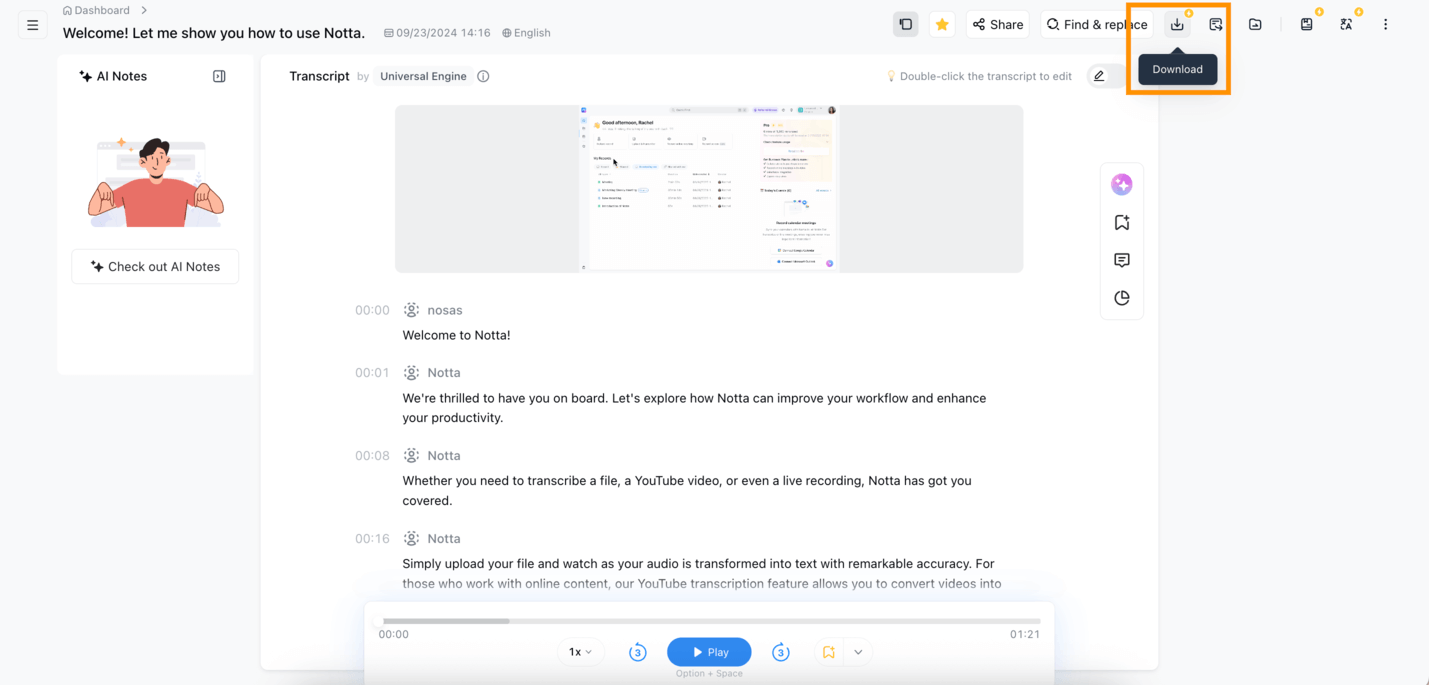
Task: Click the 'Whether you need to transcribe' paragraph
Action: (687, 491)
